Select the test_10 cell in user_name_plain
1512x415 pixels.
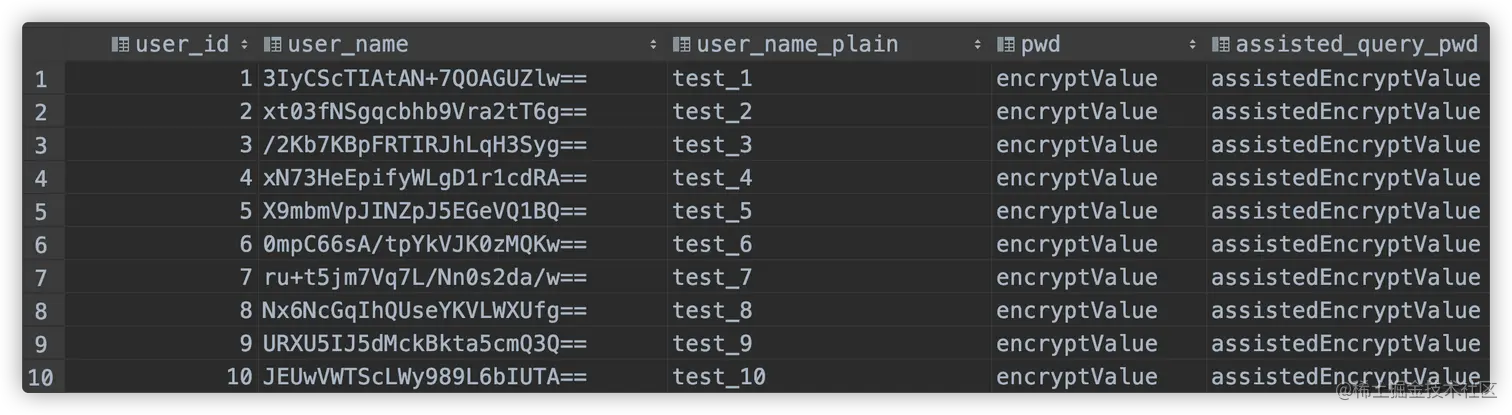719,377
